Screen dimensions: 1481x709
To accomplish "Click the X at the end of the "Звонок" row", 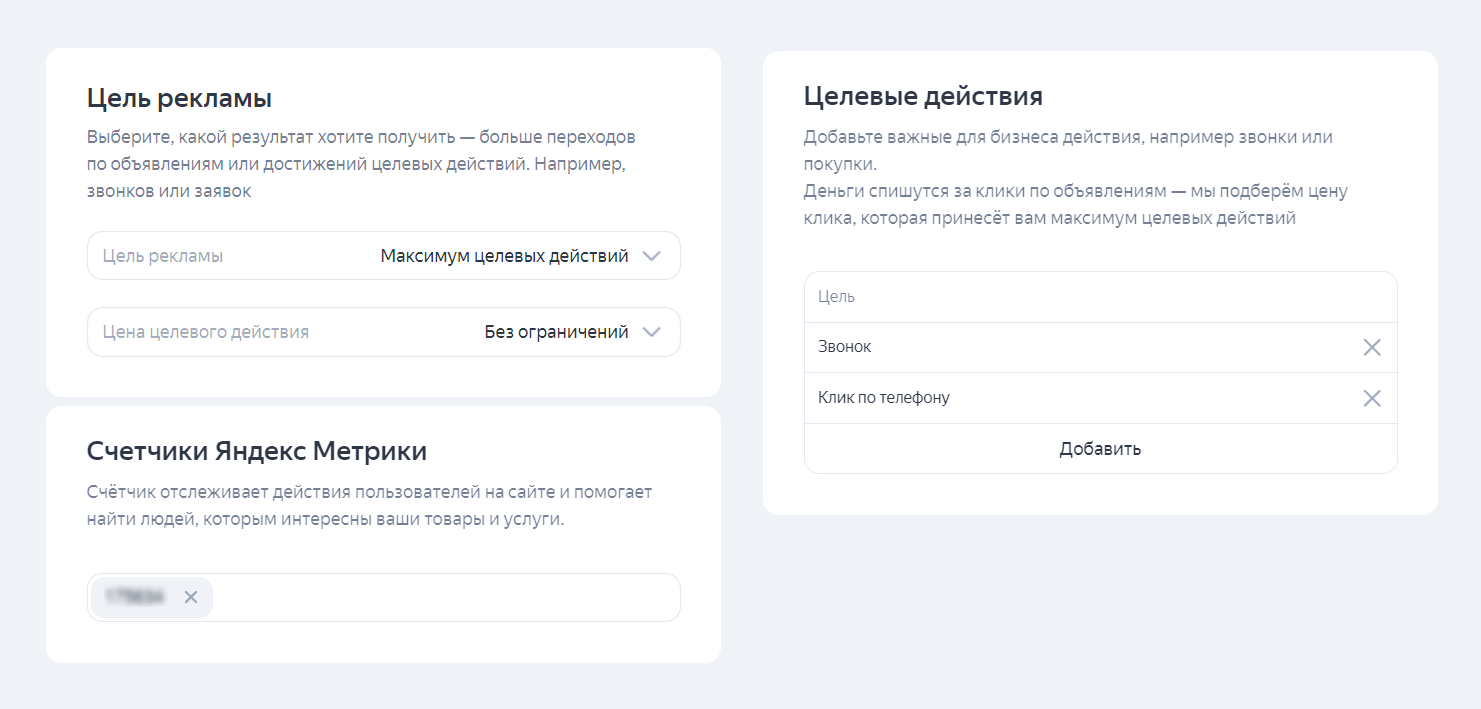I will (x=1373, y=347).
